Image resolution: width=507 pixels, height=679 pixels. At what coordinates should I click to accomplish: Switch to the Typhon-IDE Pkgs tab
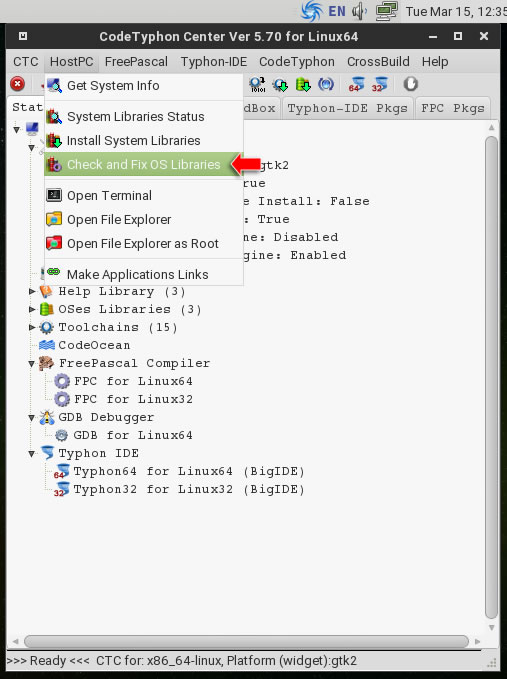(x=347, y=108)
